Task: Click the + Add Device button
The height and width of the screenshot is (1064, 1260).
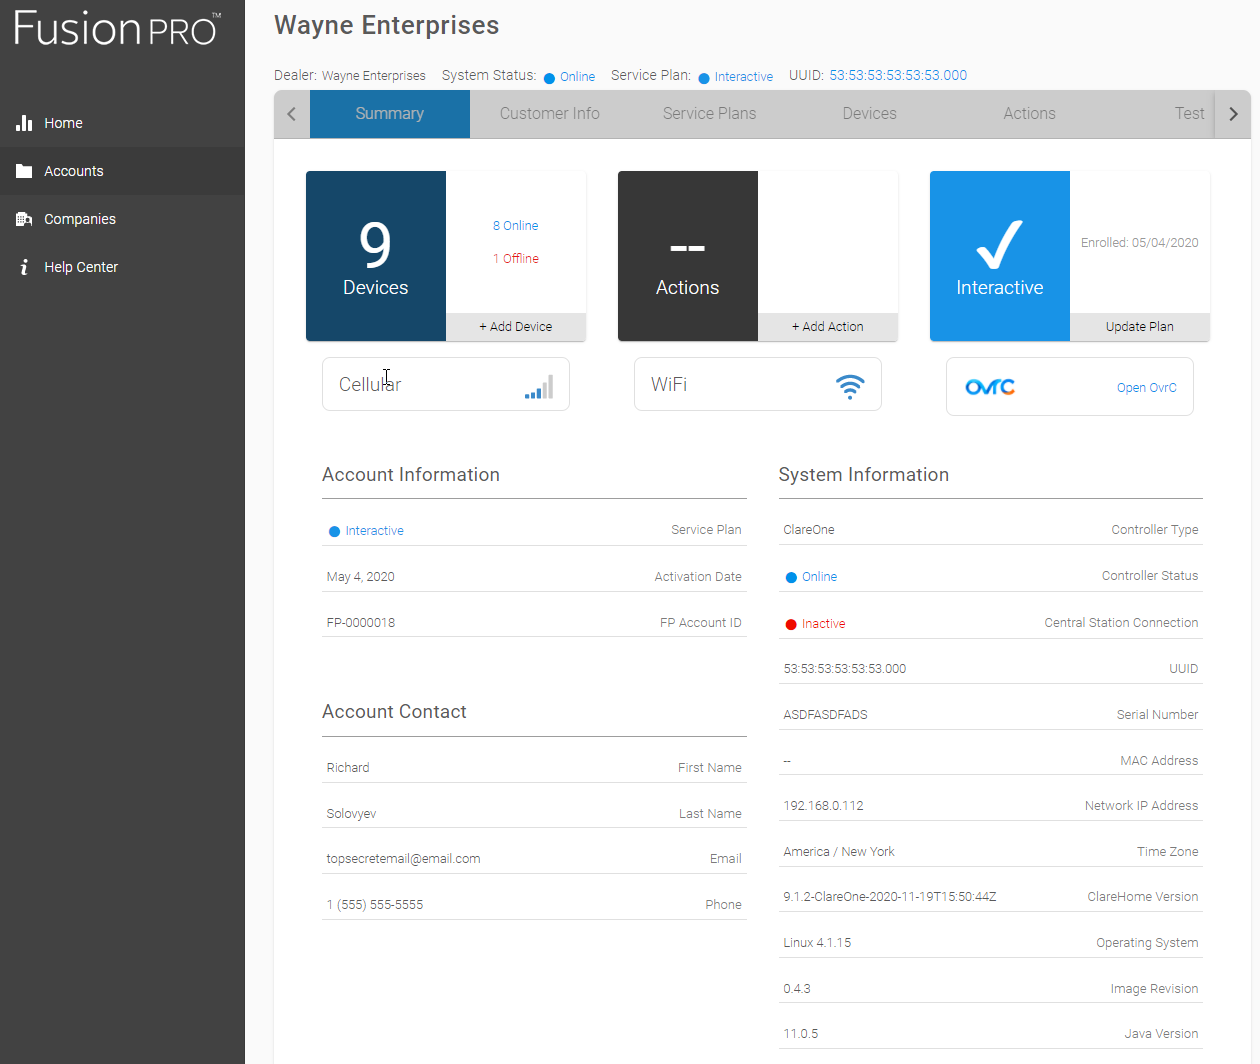Action: pyautogui.click(x=516, y=327)
